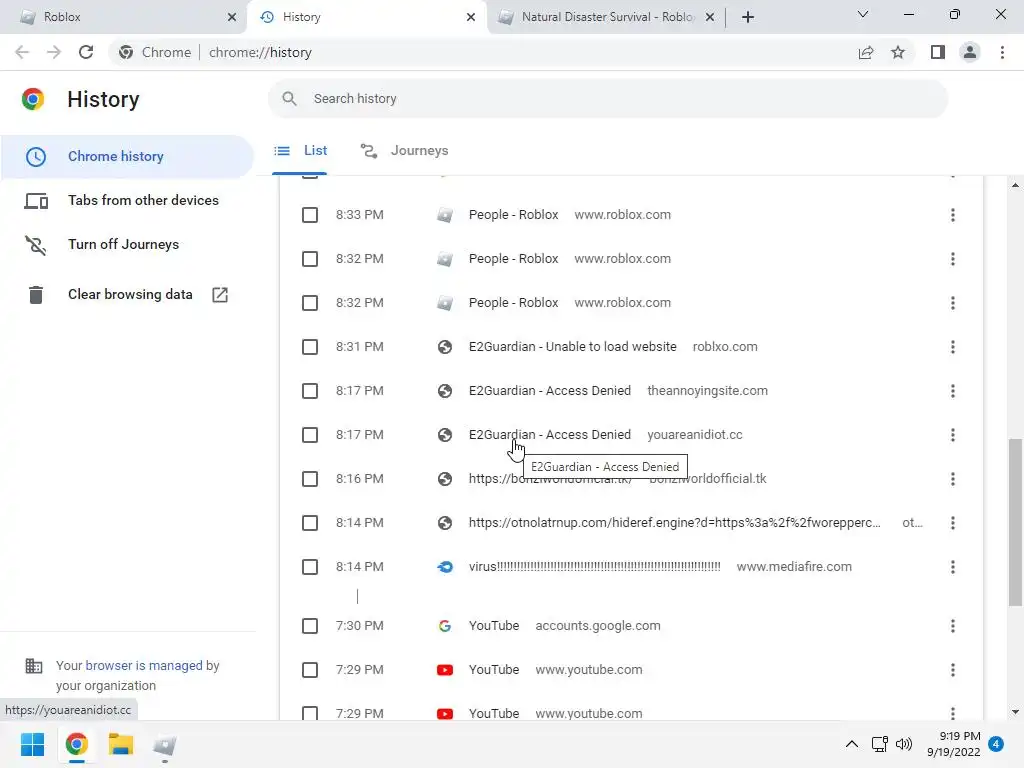1024x768 pixels.
Task: Select the List tab
Action: pyautogui.click(x=300, y=151)
